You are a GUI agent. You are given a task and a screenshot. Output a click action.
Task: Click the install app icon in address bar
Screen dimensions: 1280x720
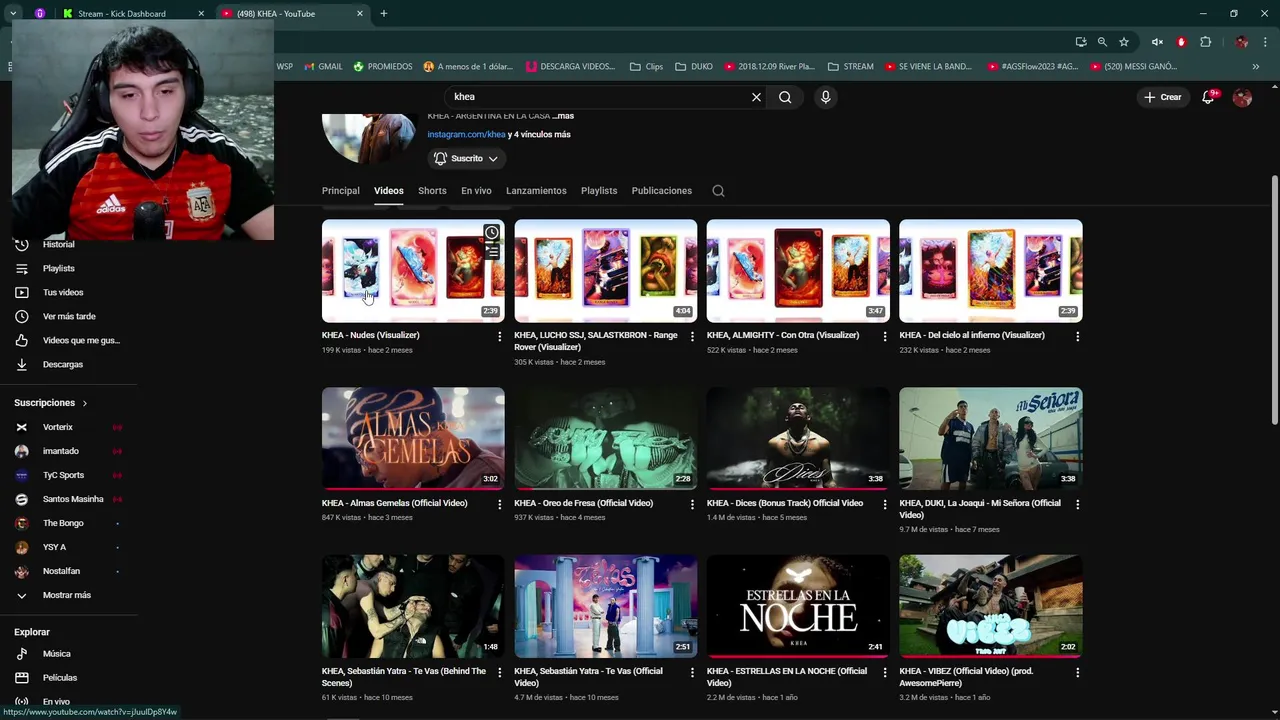tap(1081, 42)
